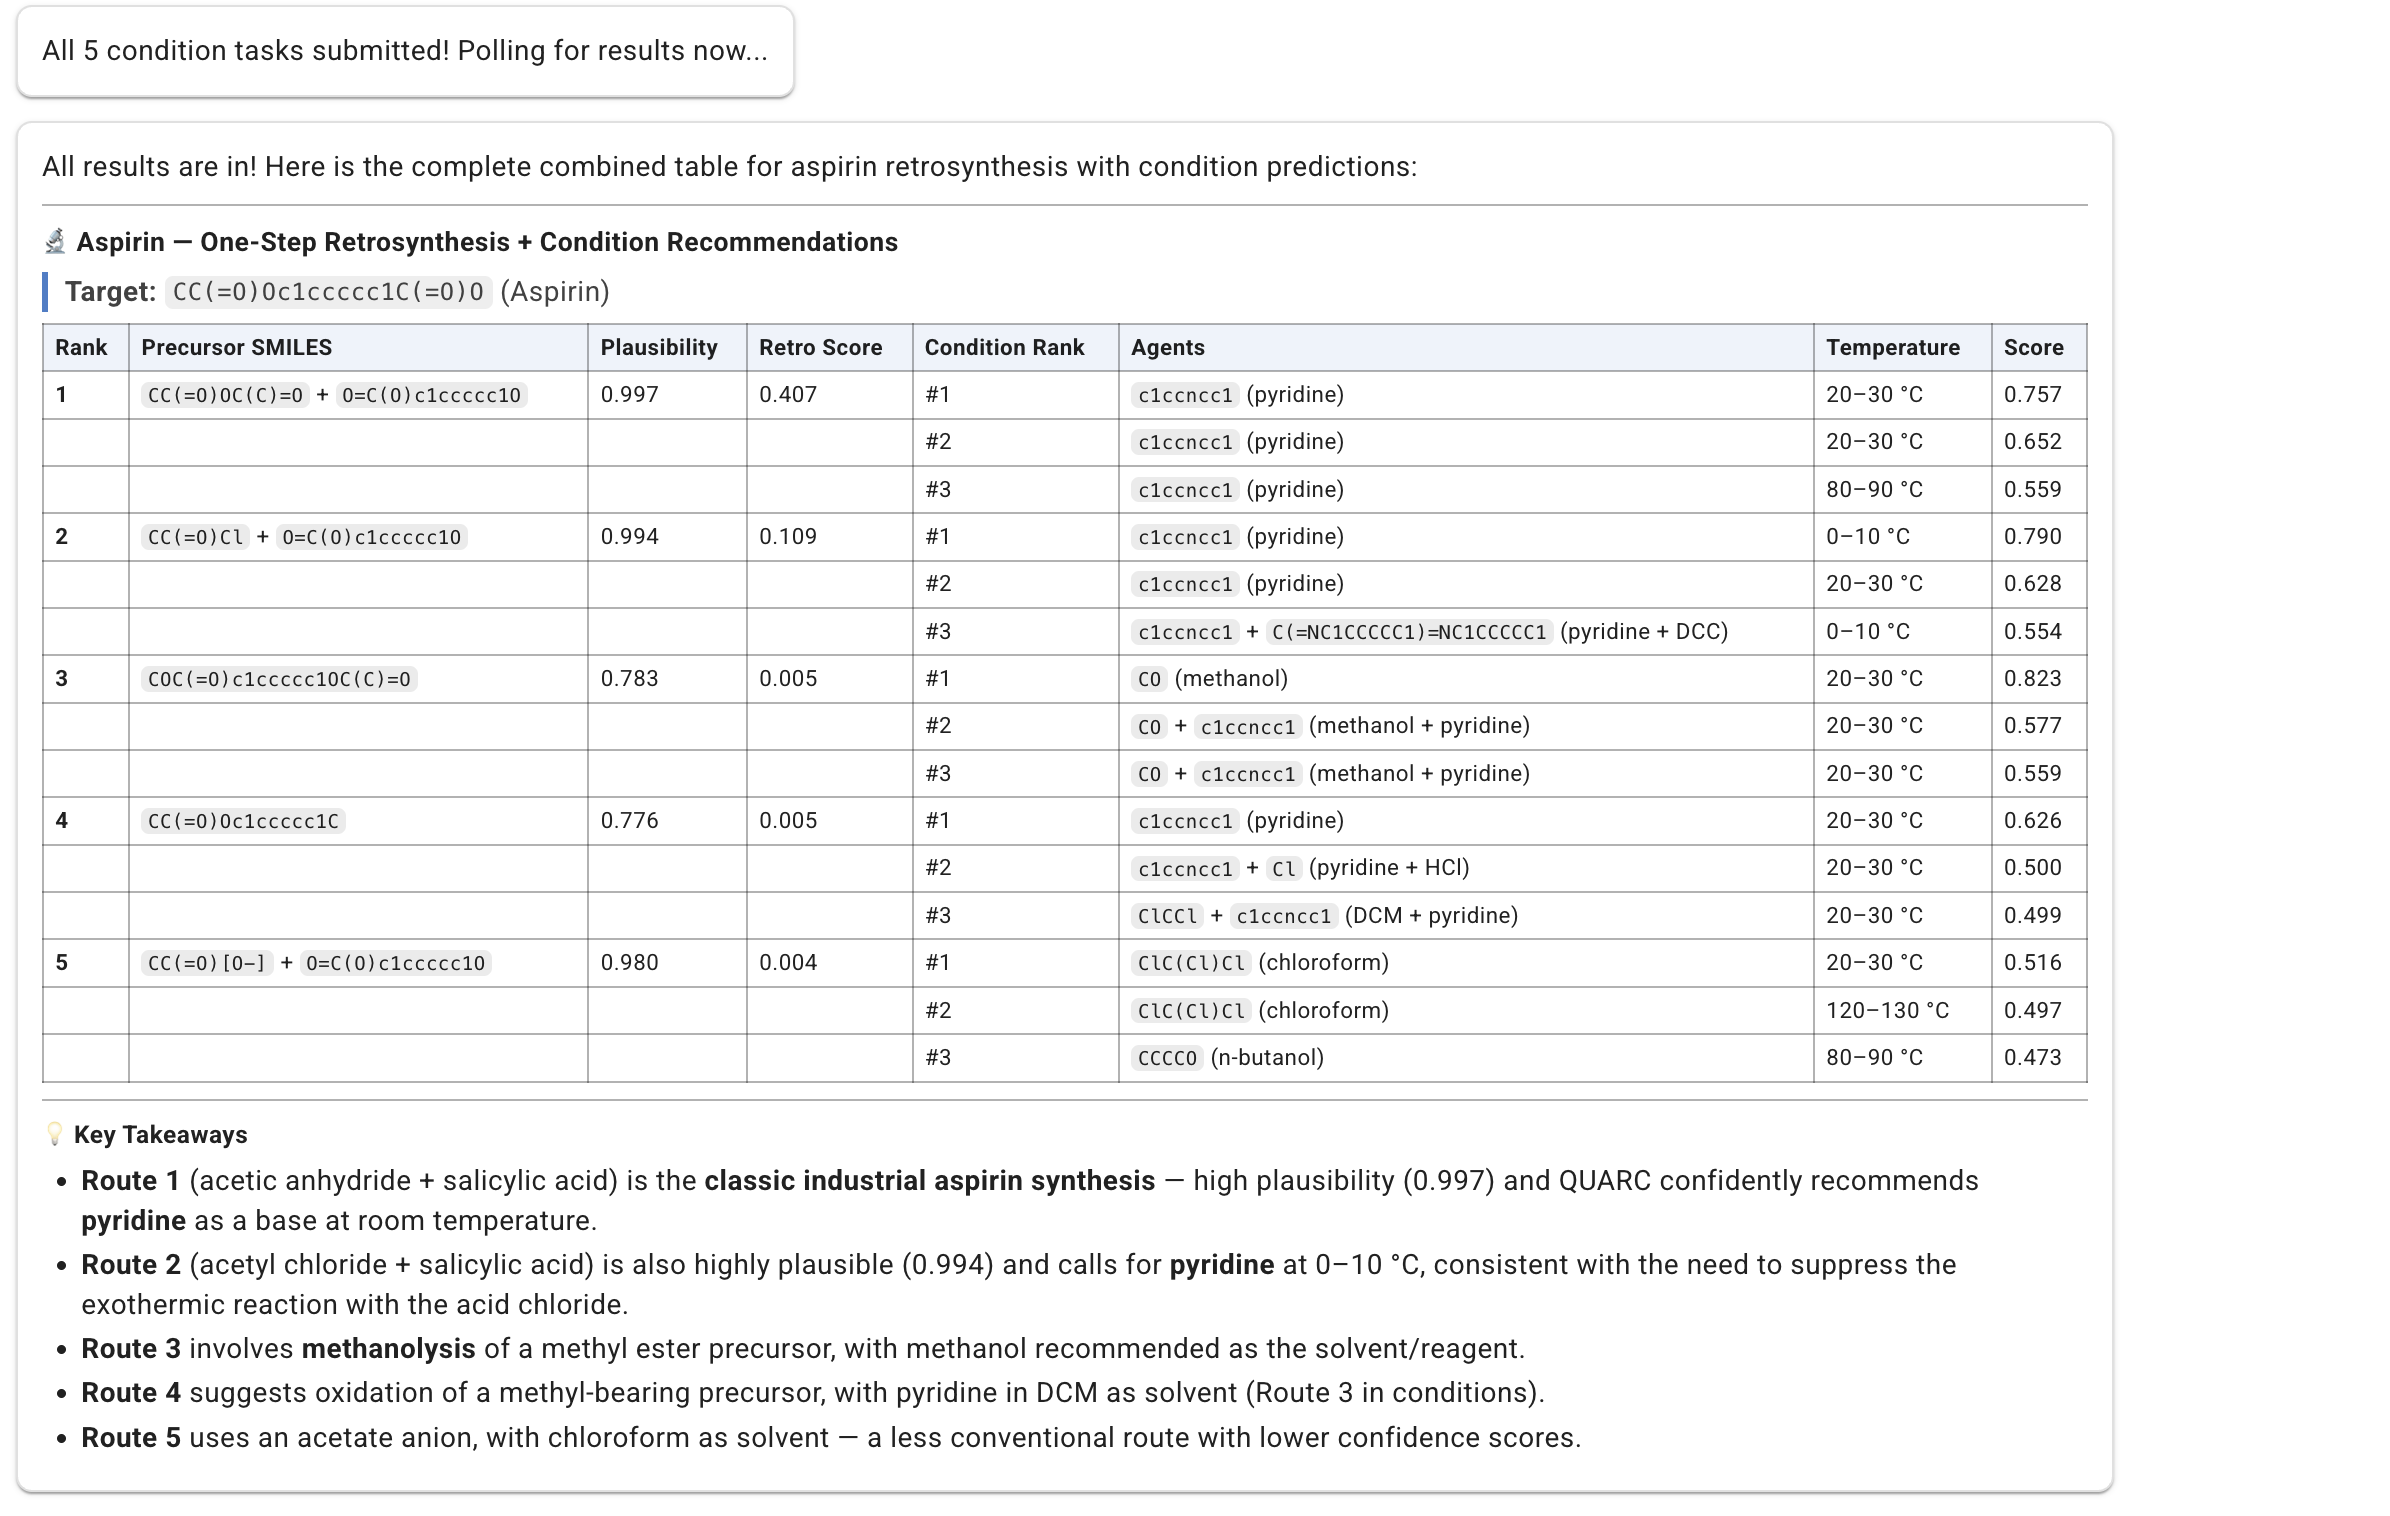The height and width of the screenshot is (1516, 2390).
Task: Click the polling status message box
Action: tap(404, 50)
